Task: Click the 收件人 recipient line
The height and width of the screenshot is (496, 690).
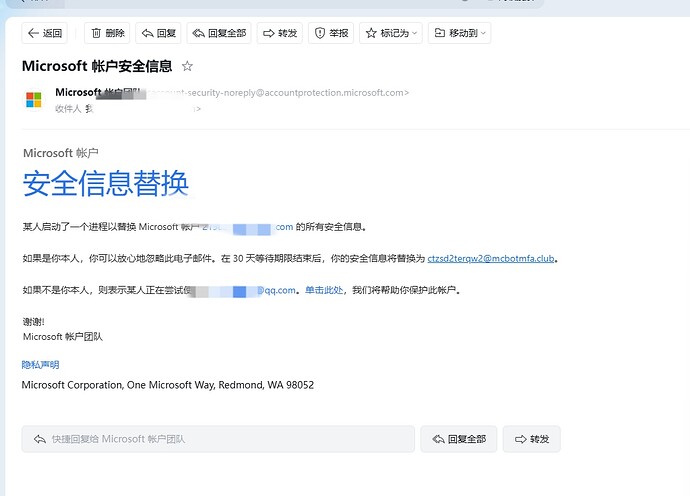Action: [x=128, y=109]
